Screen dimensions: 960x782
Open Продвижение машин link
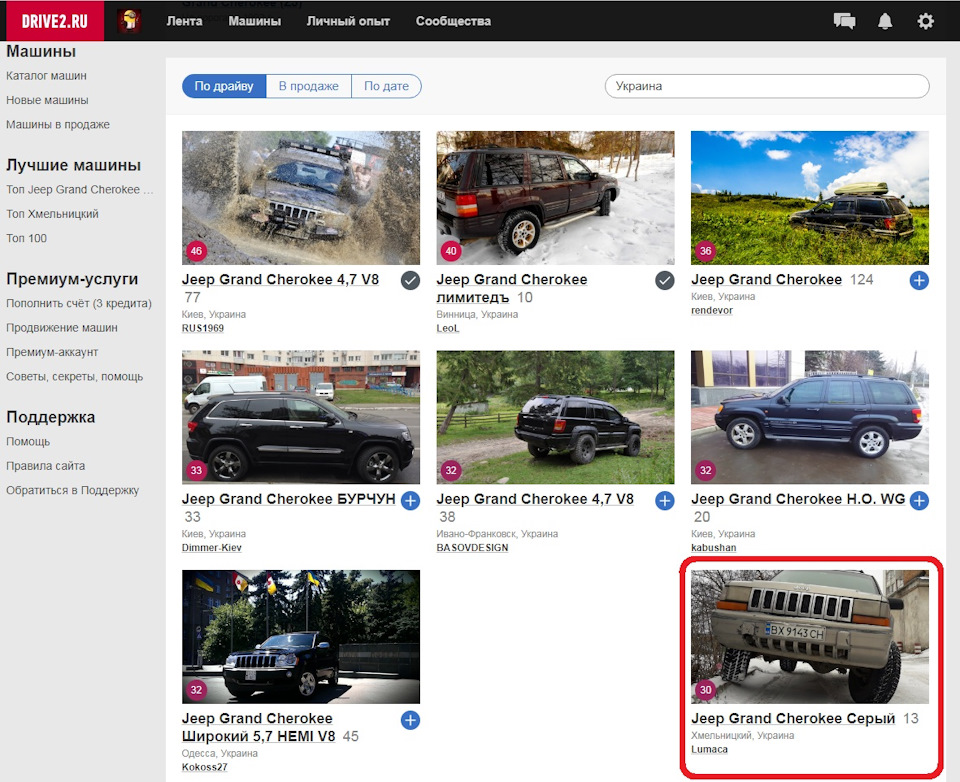62,328
